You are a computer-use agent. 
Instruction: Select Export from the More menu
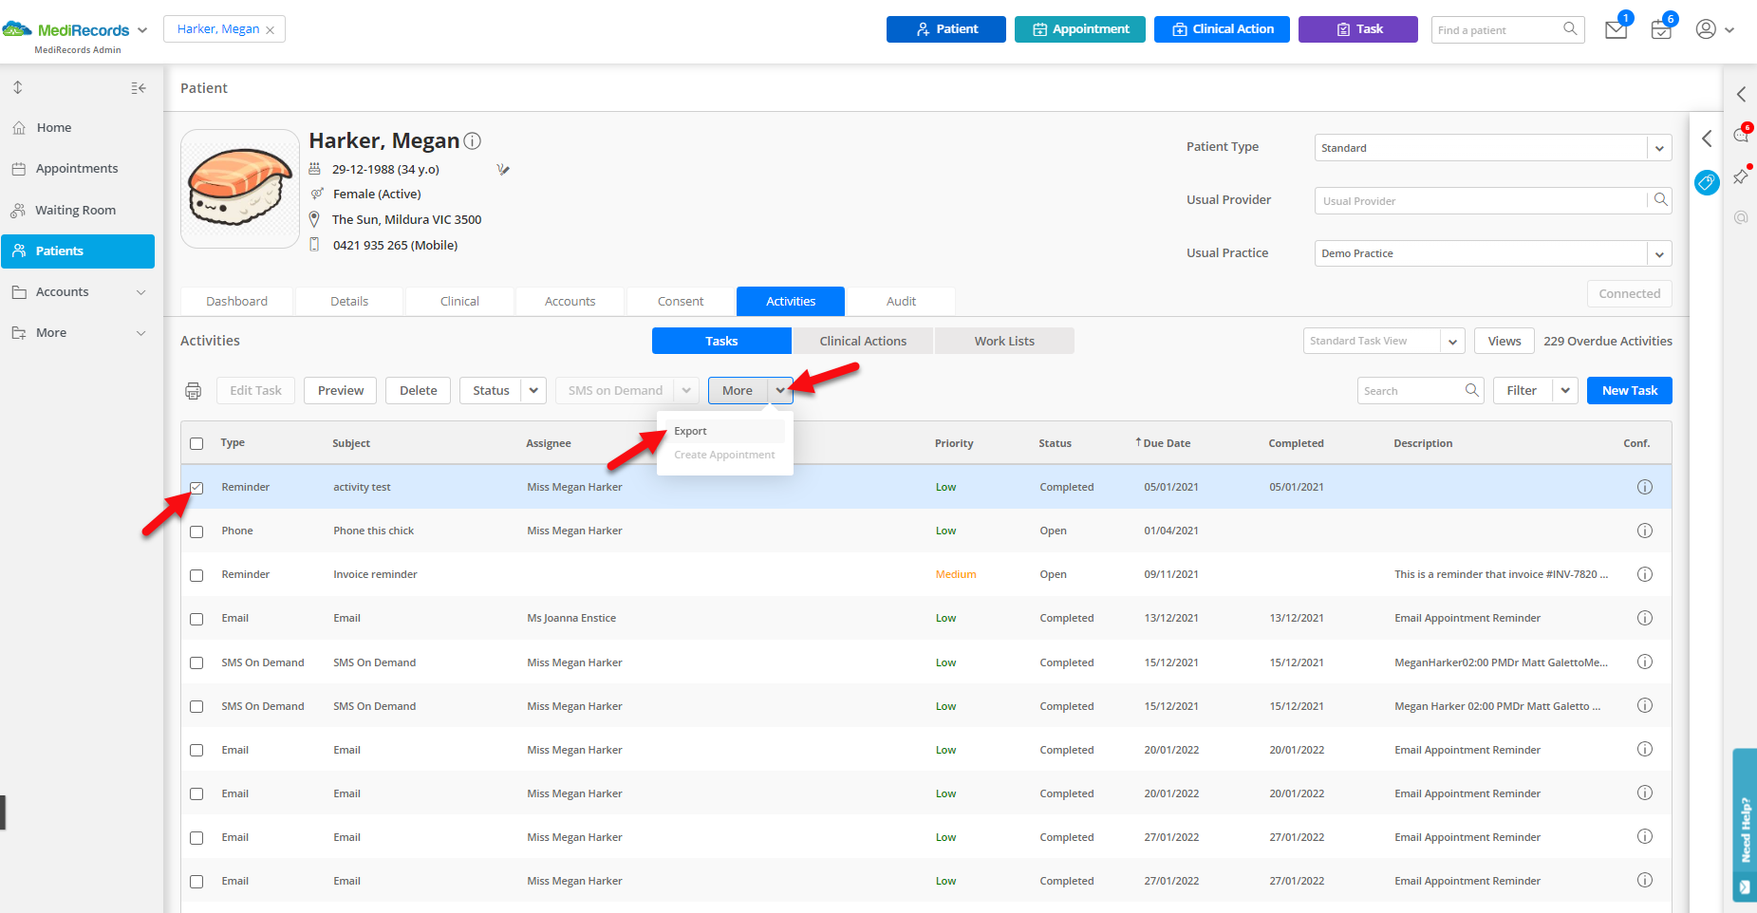click(690, 431)
